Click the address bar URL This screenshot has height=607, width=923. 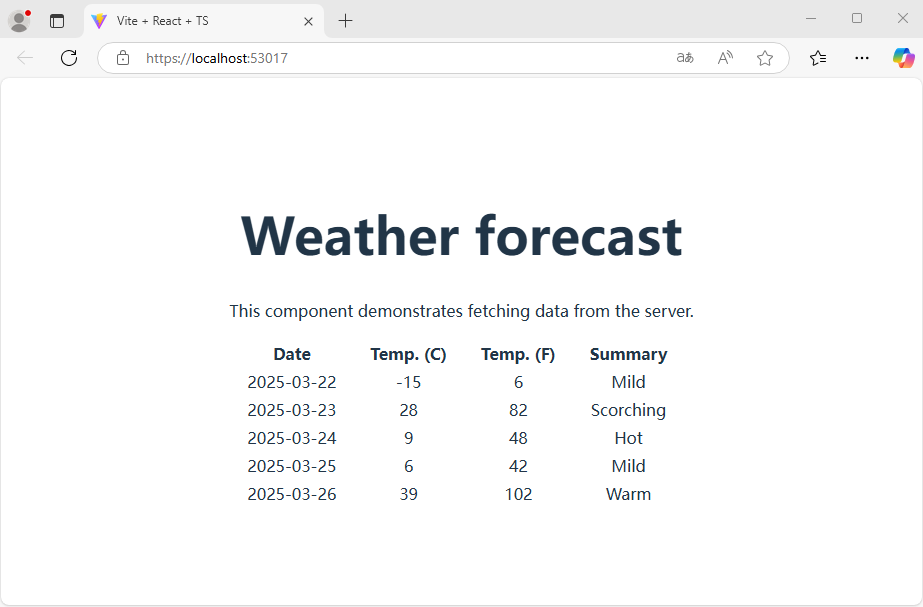pyautogui.click(x=217, y=58)
